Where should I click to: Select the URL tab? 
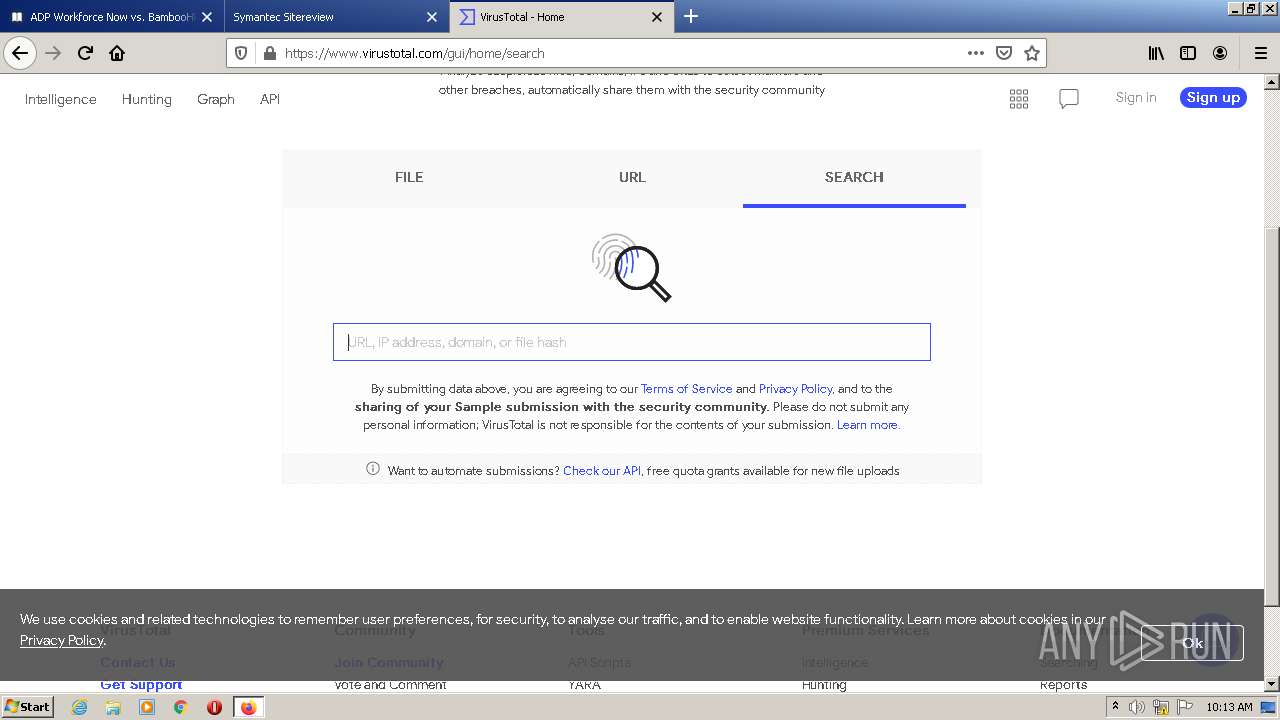pos(632,177)
